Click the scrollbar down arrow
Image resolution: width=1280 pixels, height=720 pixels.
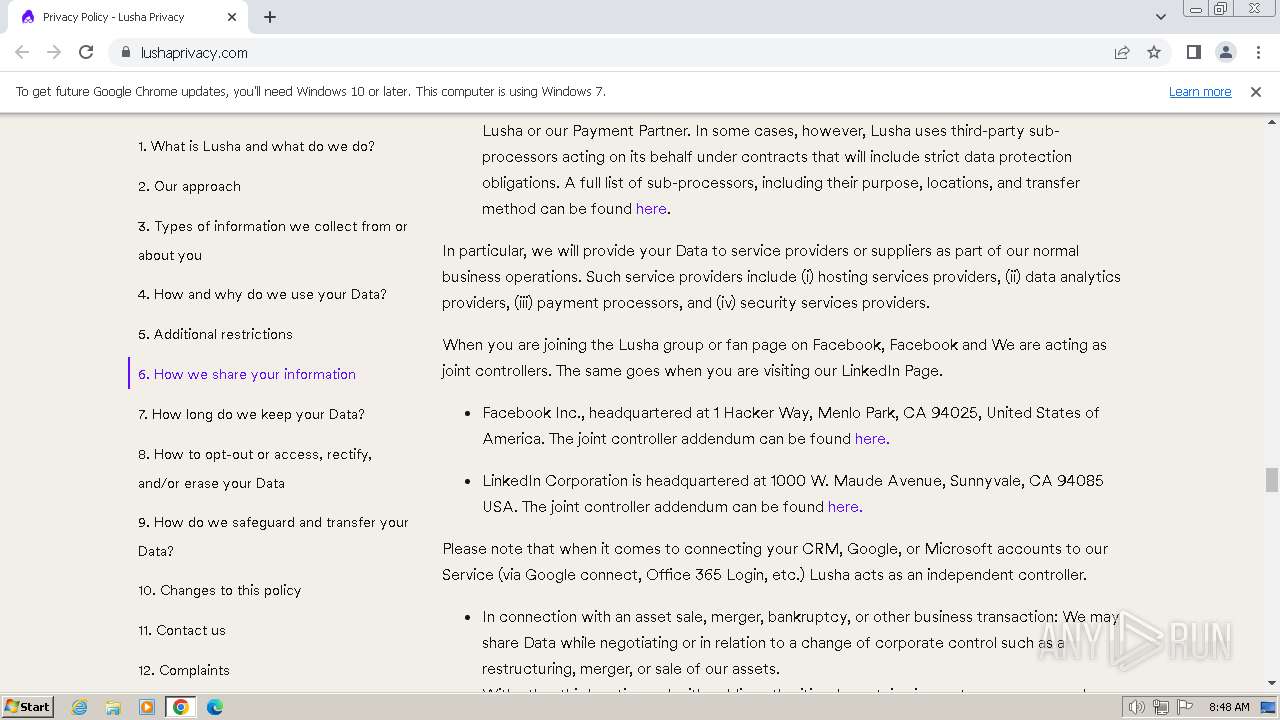click(1271, 683)
